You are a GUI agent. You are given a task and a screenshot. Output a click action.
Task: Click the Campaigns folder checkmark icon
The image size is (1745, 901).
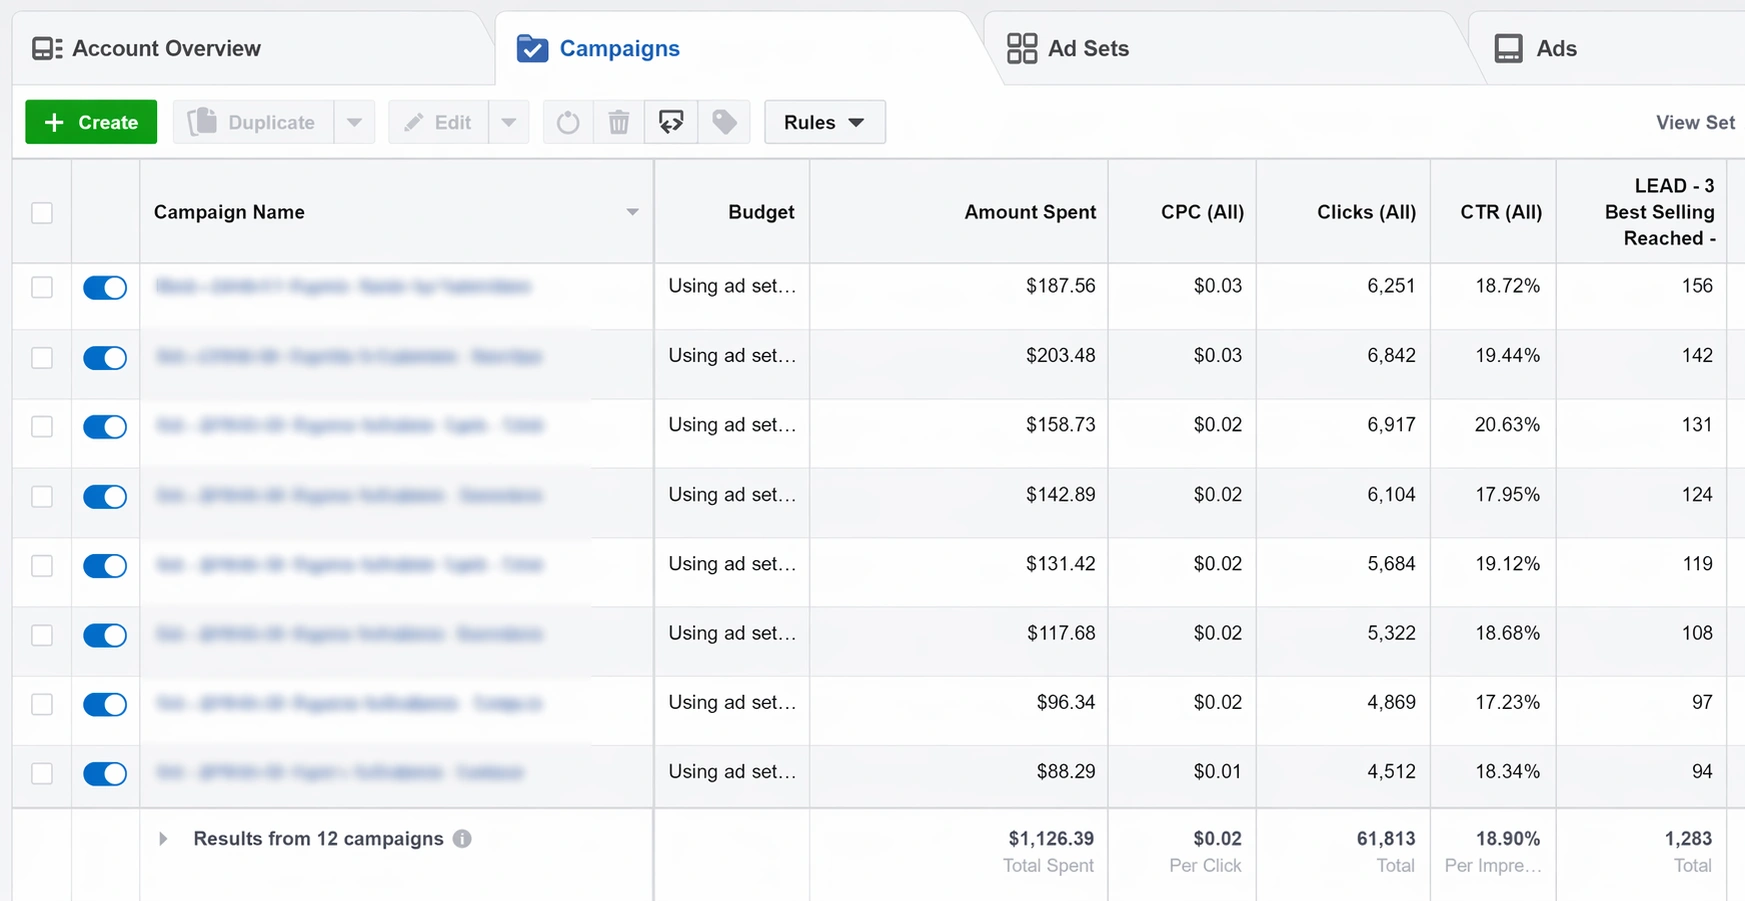point(532,48)
